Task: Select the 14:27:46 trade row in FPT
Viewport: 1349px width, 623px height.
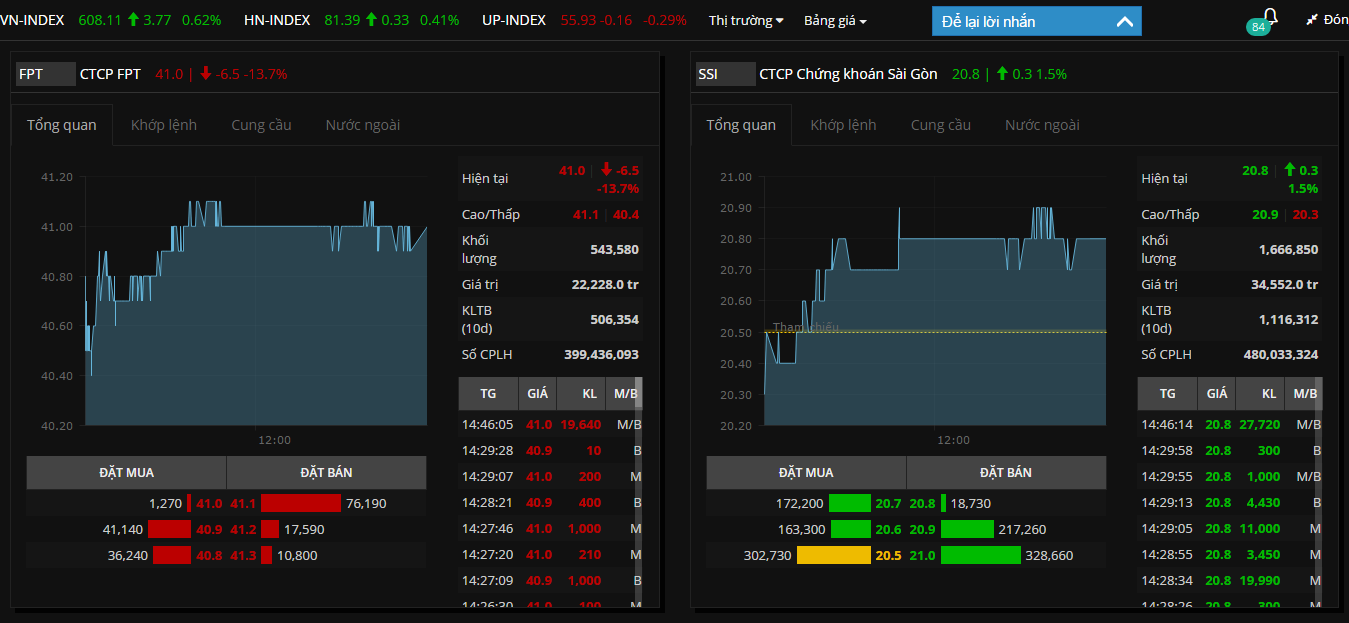Action: tap(550, 528)
